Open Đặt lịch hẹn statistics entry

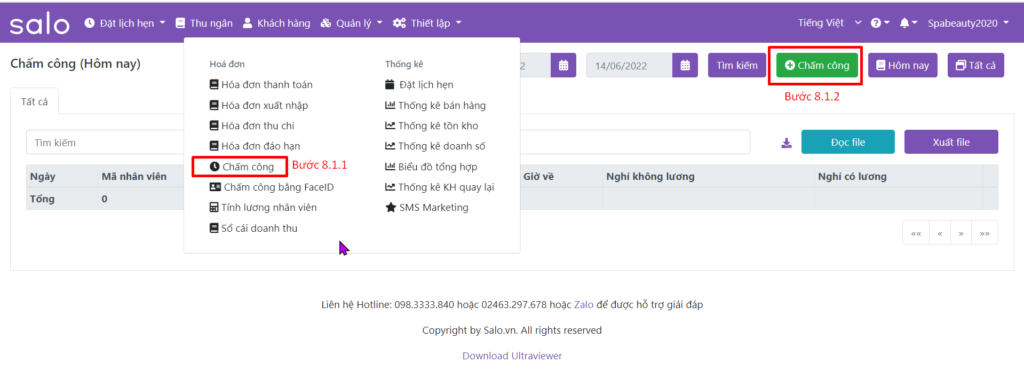click(419, 84)
